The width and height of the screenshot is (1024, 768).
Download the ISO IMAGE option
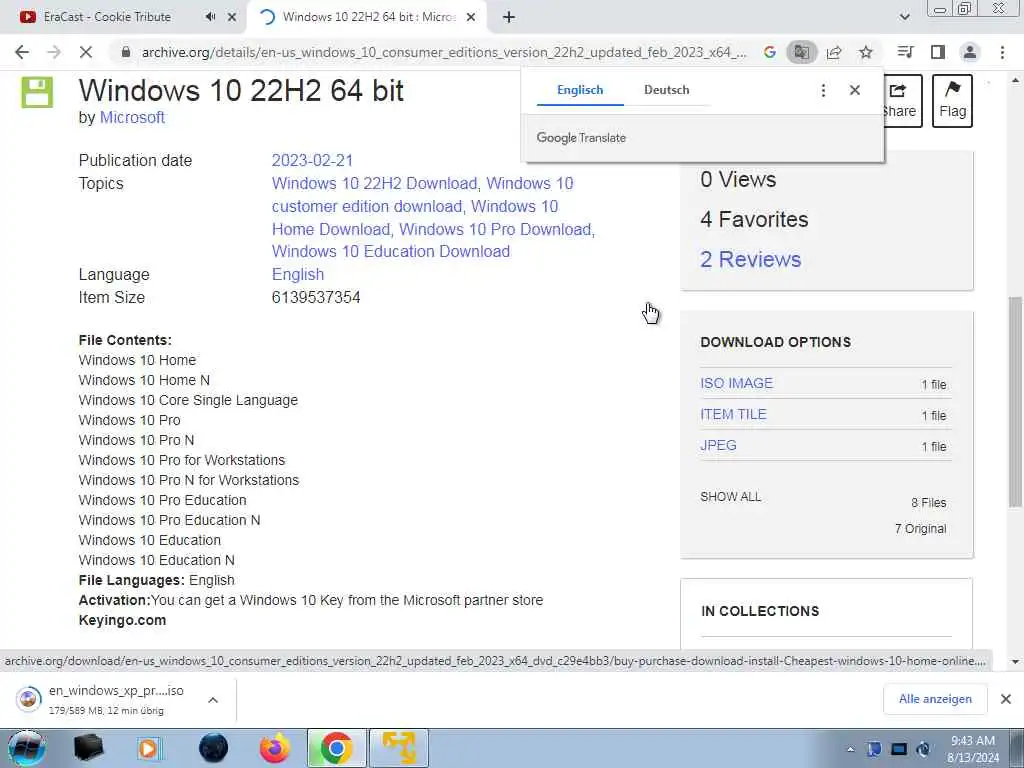tap(736, 383)
